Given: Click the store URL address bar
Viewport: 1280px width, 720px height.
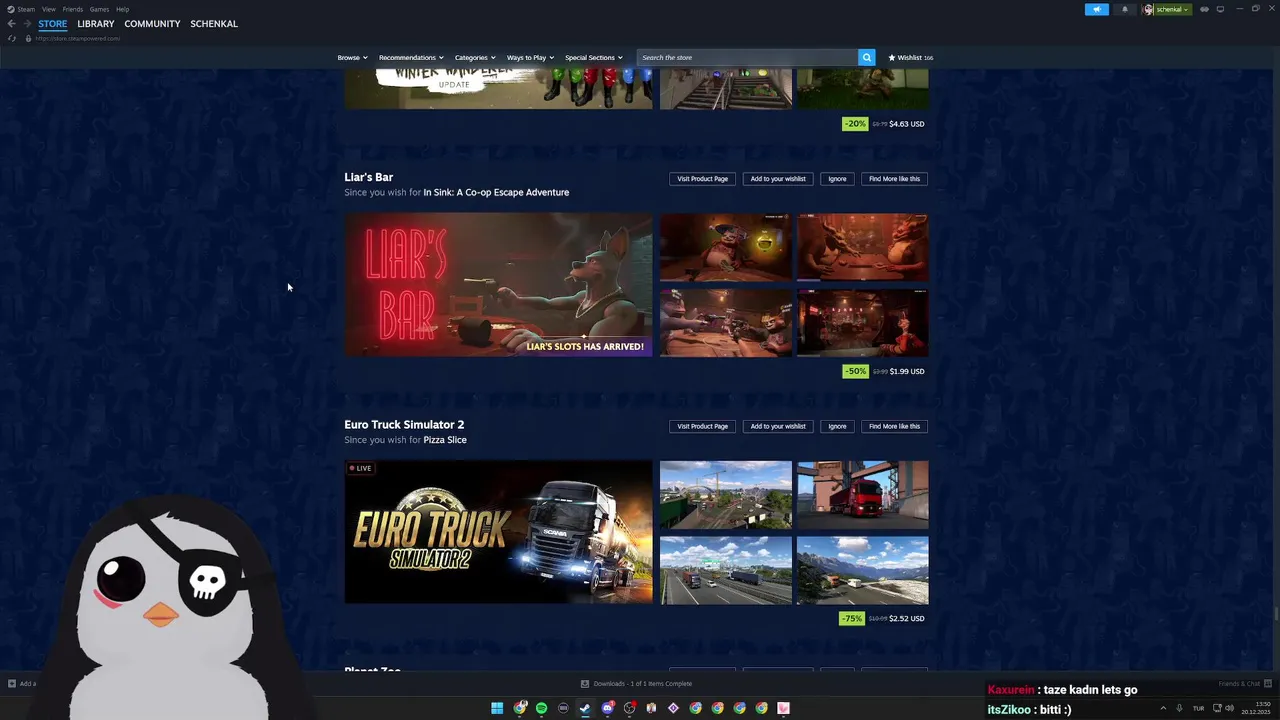Looking at the screenshot, I should coord(80,38).
